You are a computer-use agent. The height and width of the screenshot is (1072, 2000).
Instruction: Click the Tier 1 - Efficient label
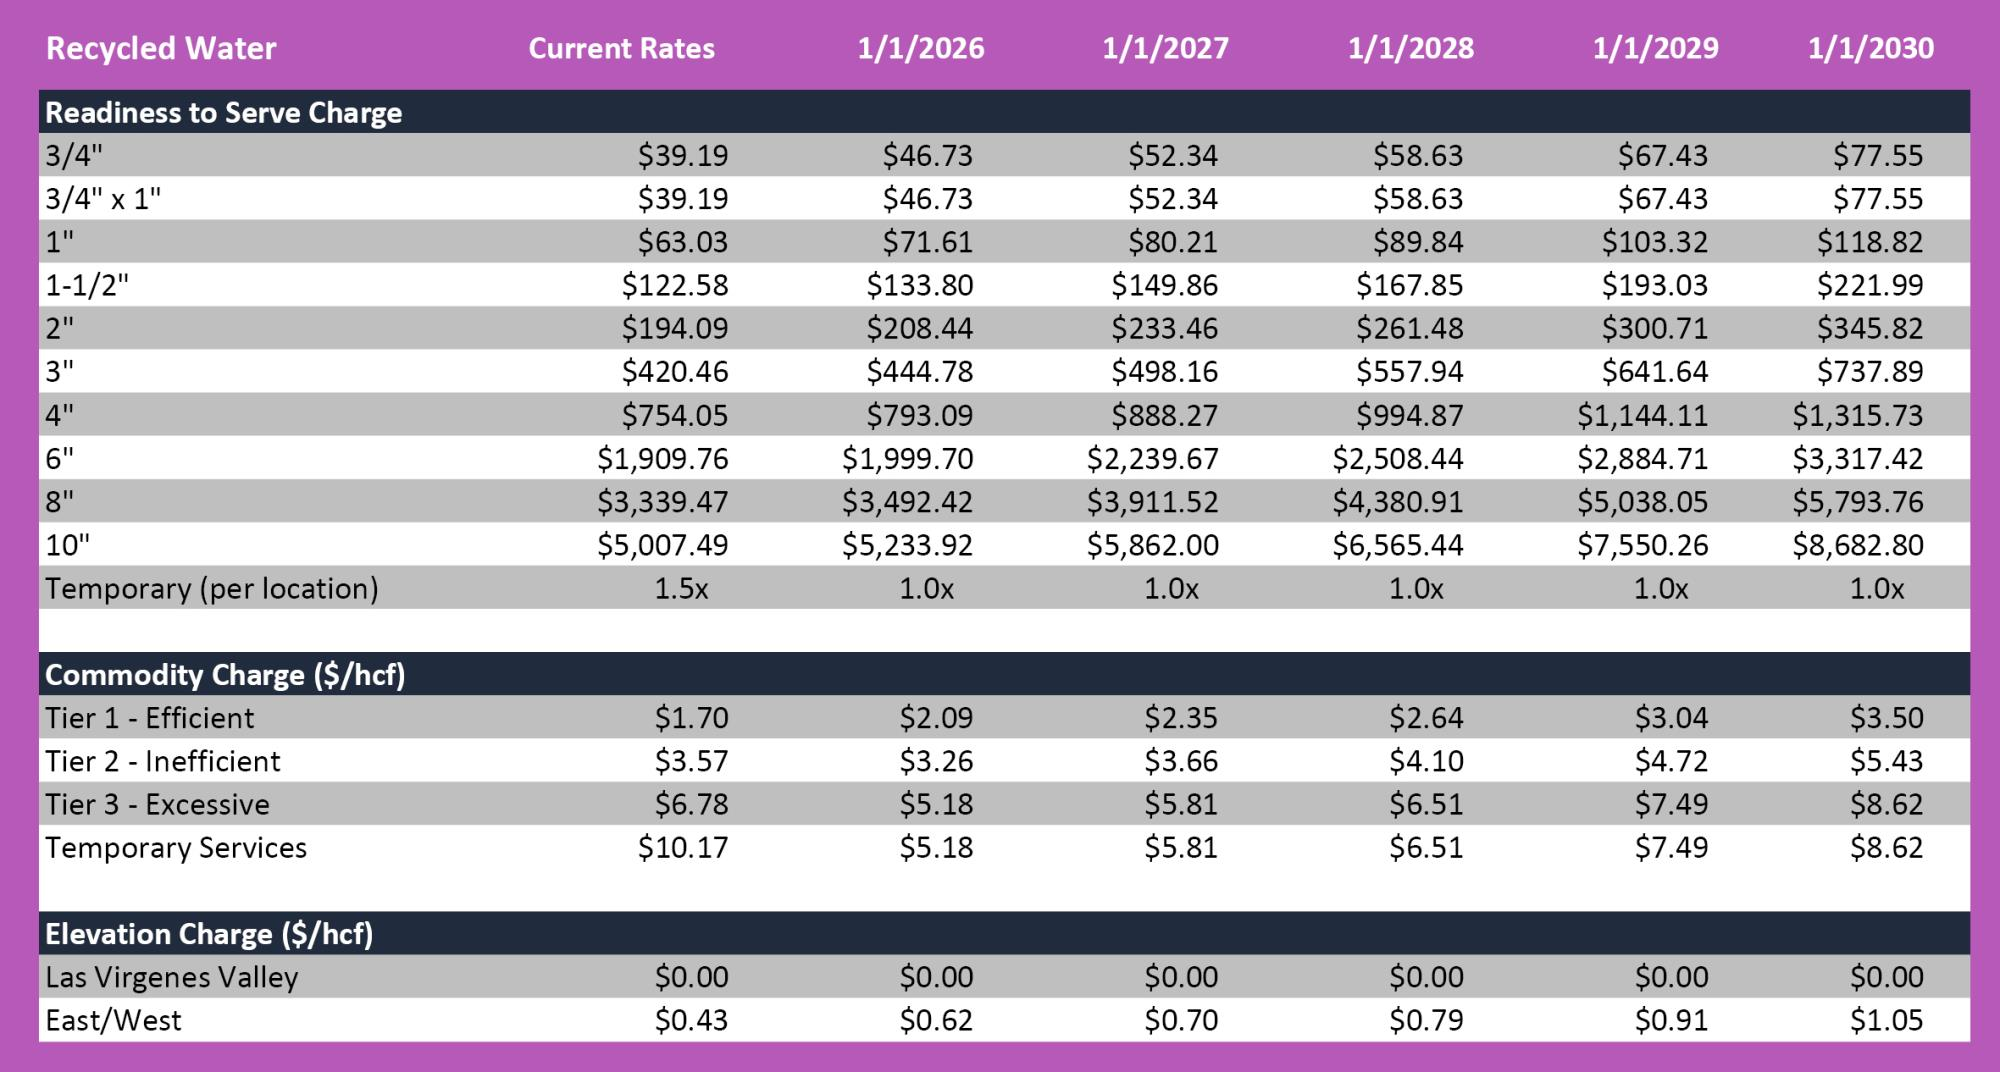(150, 718)
